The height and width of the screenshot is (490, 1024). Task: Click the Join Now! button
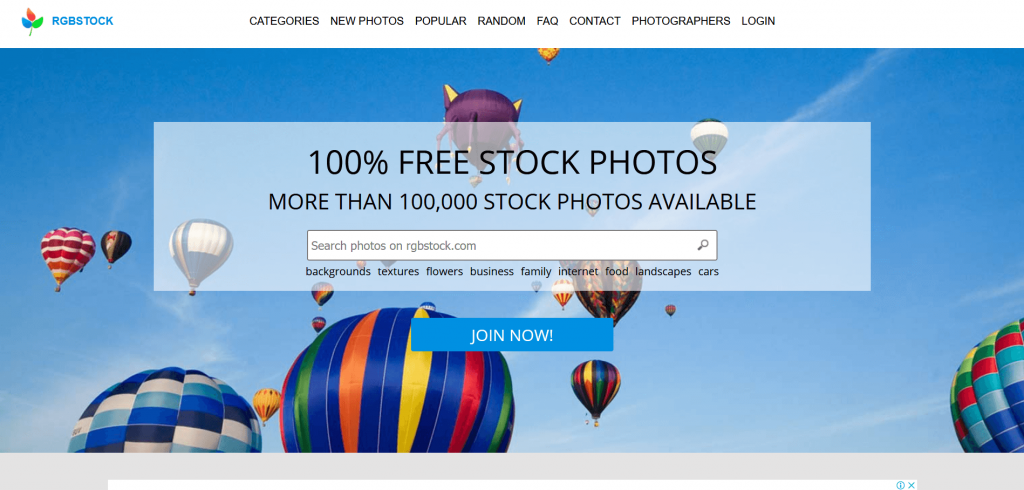pyautogui.click(x=512, y=335)
